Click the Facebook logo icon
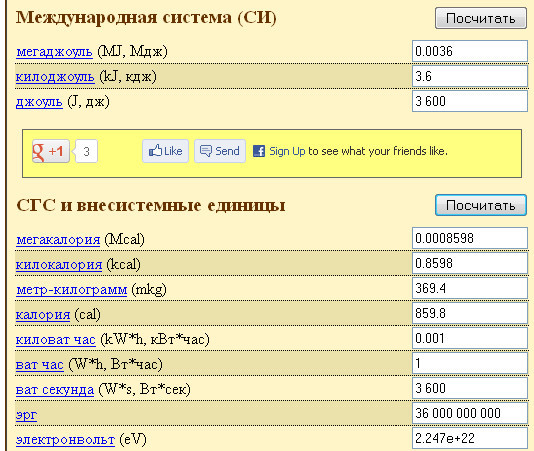Image resolution: width=534 pixels, height=451 pixels. [x=259, y=151]
